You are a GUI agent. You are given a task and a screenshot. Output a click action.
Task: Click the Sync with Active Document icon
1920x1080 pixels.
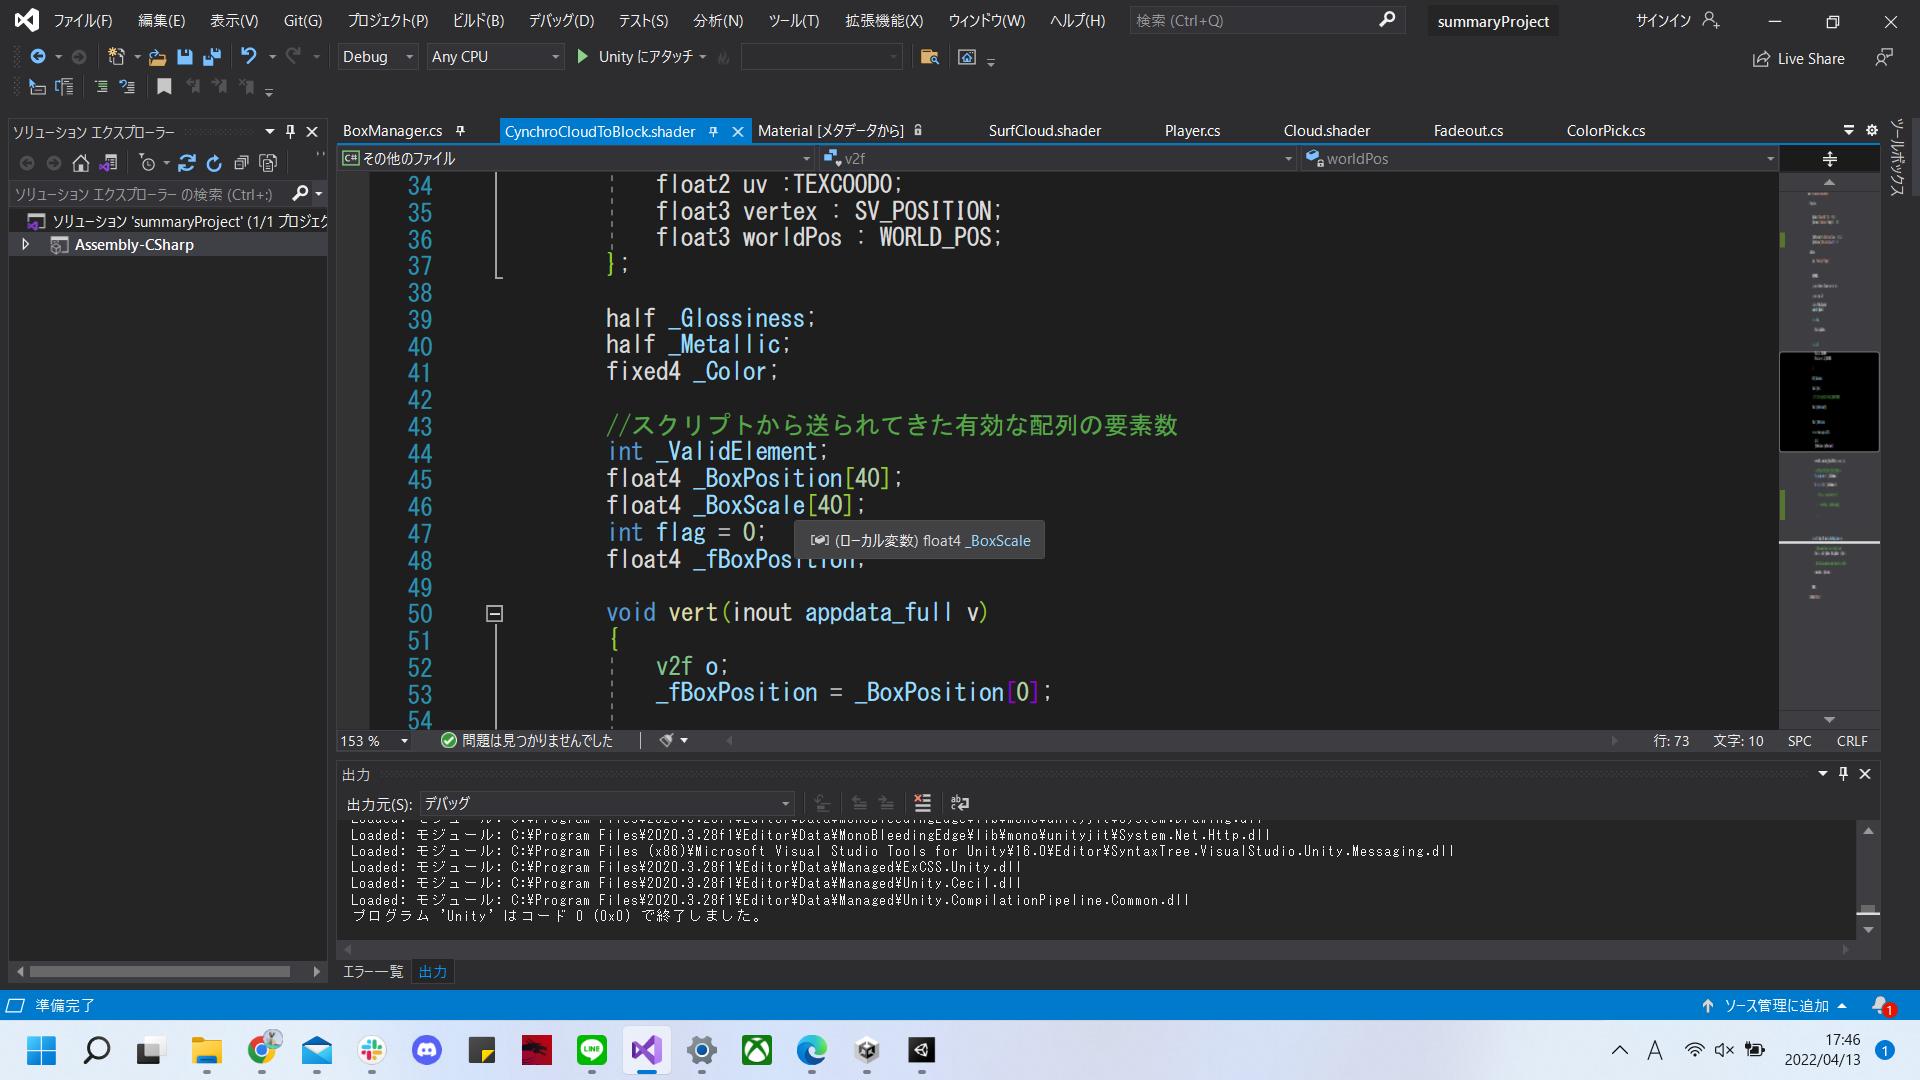click(186, 163)
